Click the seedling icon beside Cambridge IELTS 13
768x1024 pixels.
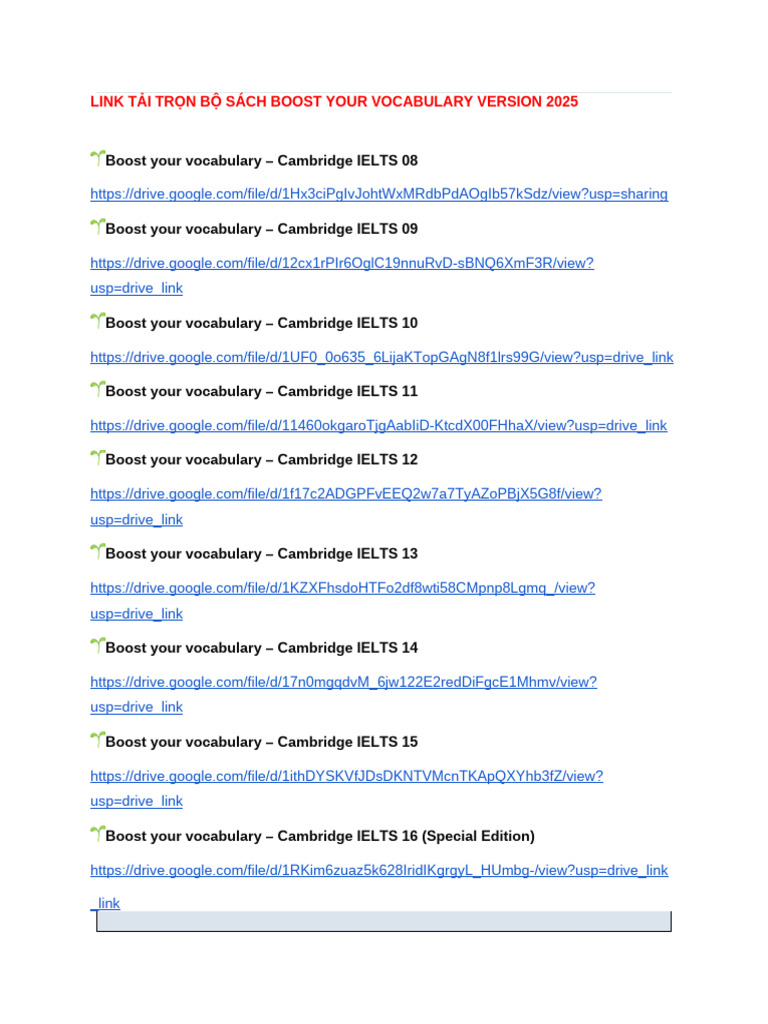[x=97, y=552]
